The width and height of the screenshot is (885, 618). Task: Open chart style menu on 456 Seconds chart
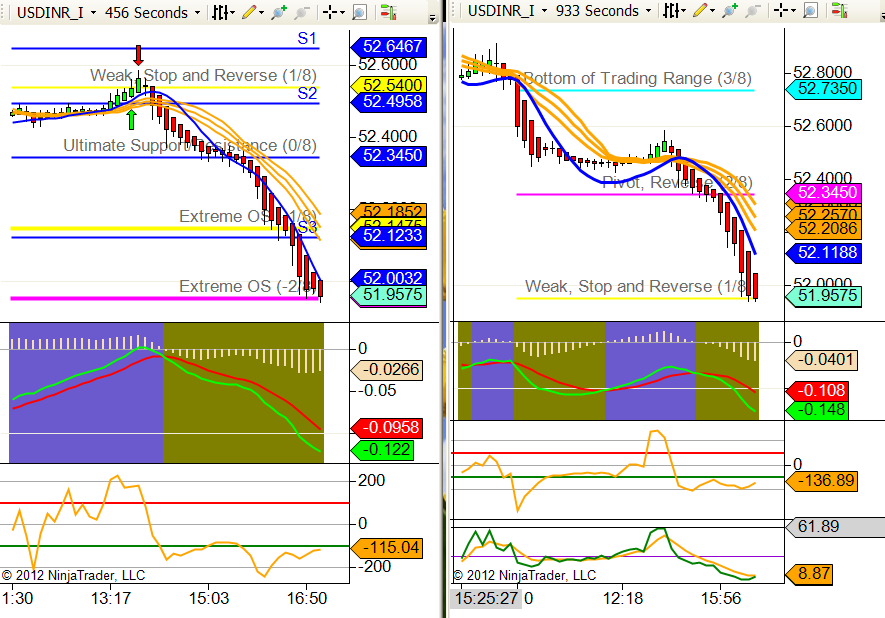point(224,12)
